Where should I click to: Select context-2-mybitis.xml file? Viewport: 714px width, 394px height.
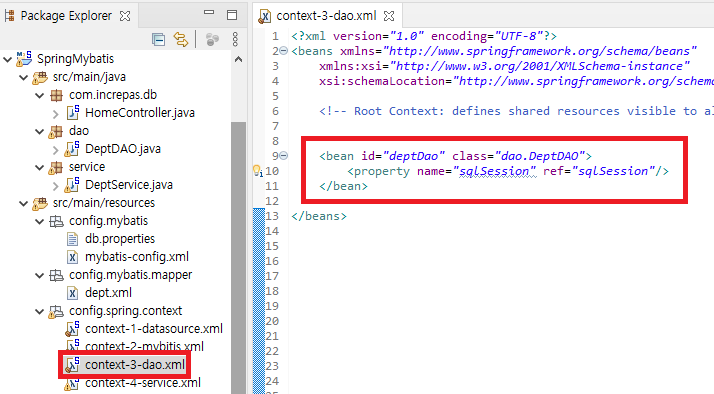coord(144,346)
